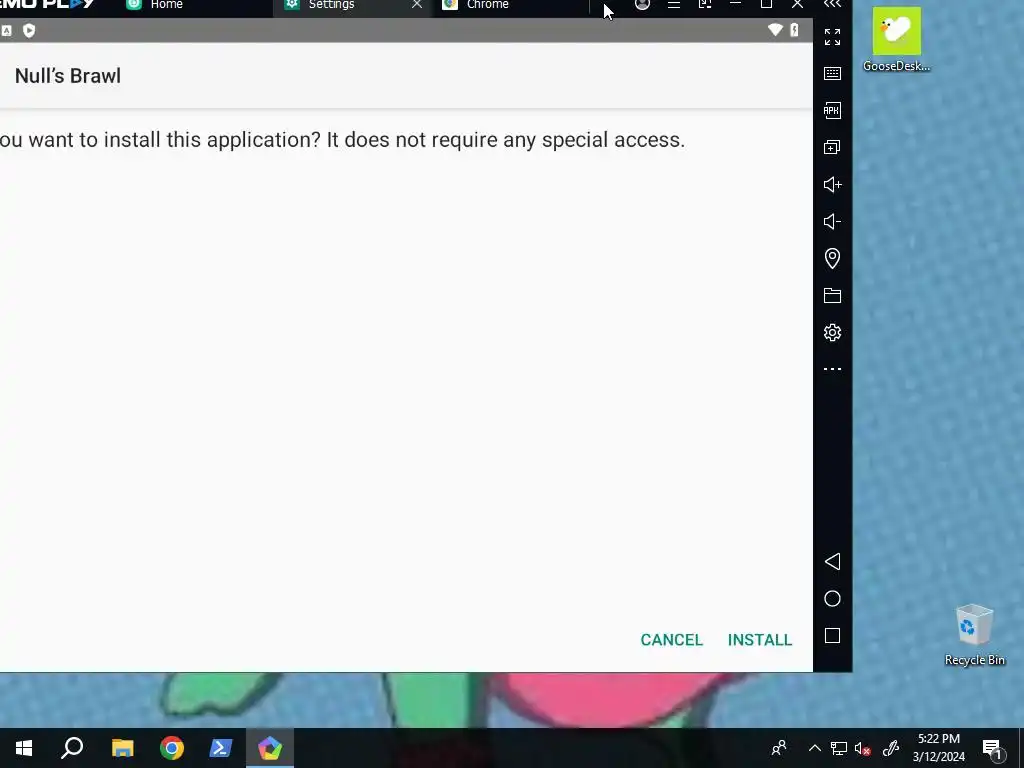Click CANCEL on the install prompt
Image resolution: width=1024 pixels, height=768 pixels.
click(671, 639)
